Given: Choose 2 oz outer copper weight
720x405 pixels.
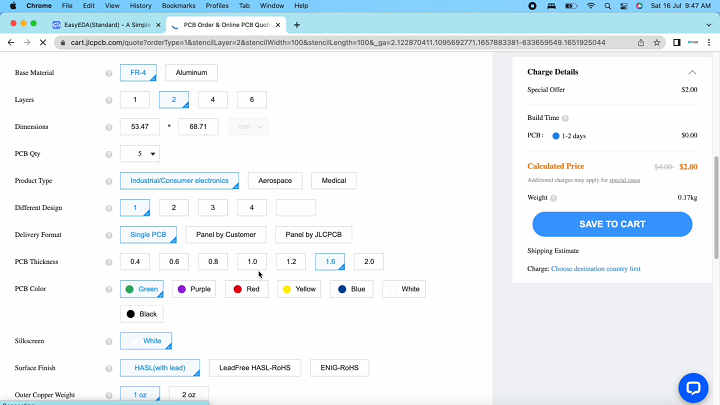Looking at the screenshot, I should 189,394.
